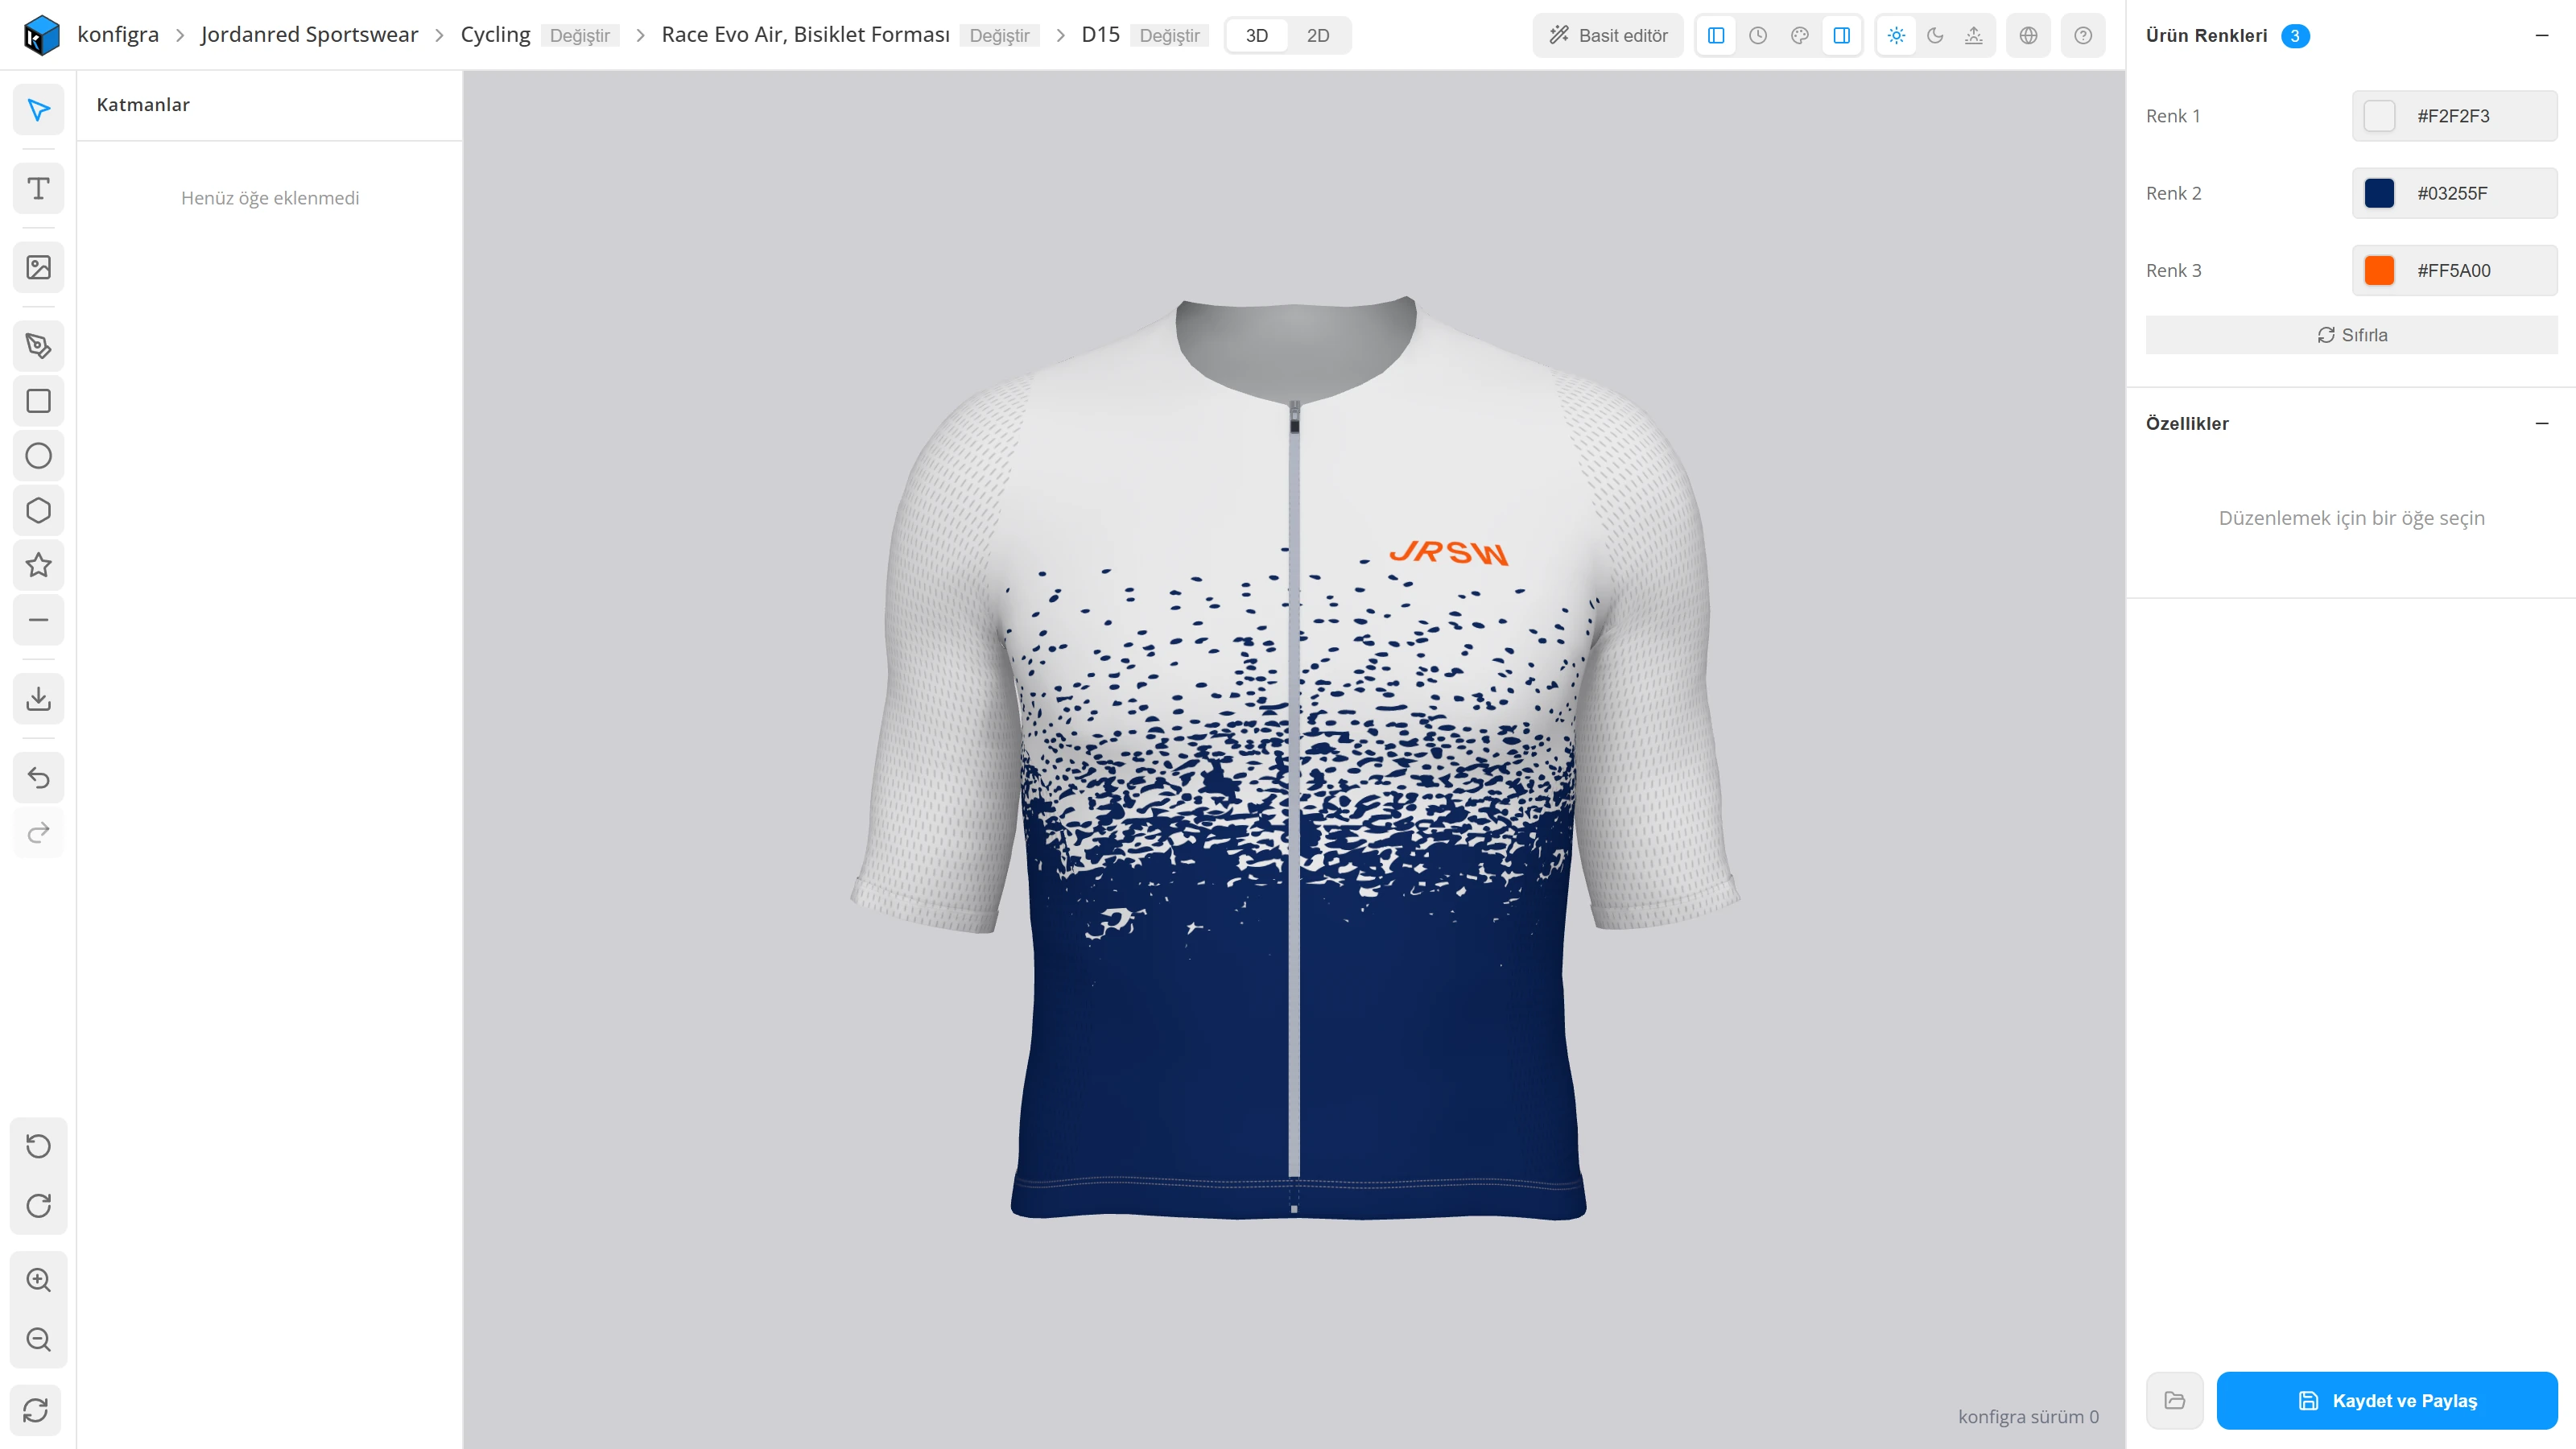
Task: Select the star shape tool
Action: [38, 565]
